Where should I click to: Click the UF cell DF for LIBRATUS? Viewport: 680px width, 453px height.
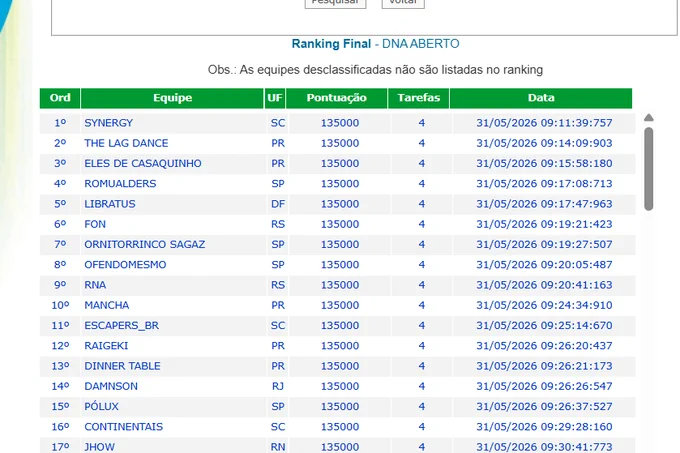point(278,204)
